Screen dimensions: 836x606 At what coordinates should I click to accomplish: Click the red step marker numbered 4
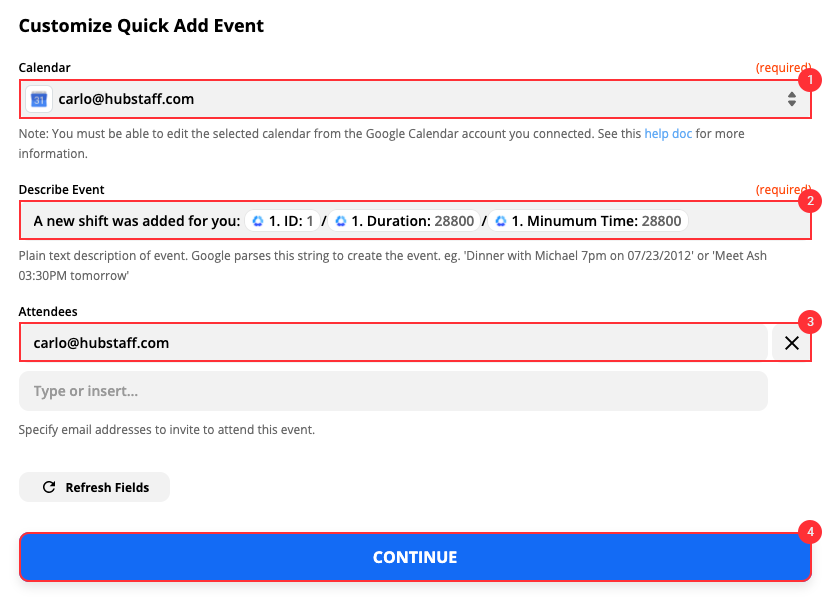811,532
